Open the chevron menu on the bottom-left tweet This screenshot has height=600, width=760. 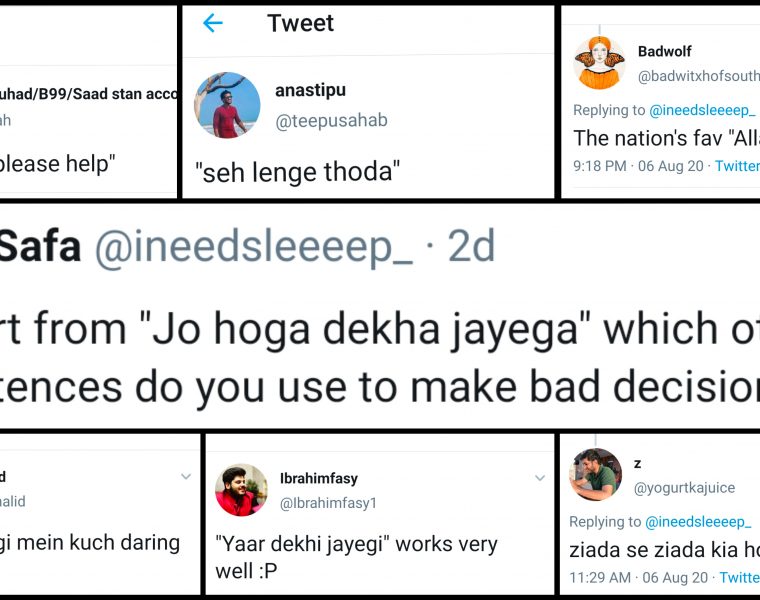185,477
